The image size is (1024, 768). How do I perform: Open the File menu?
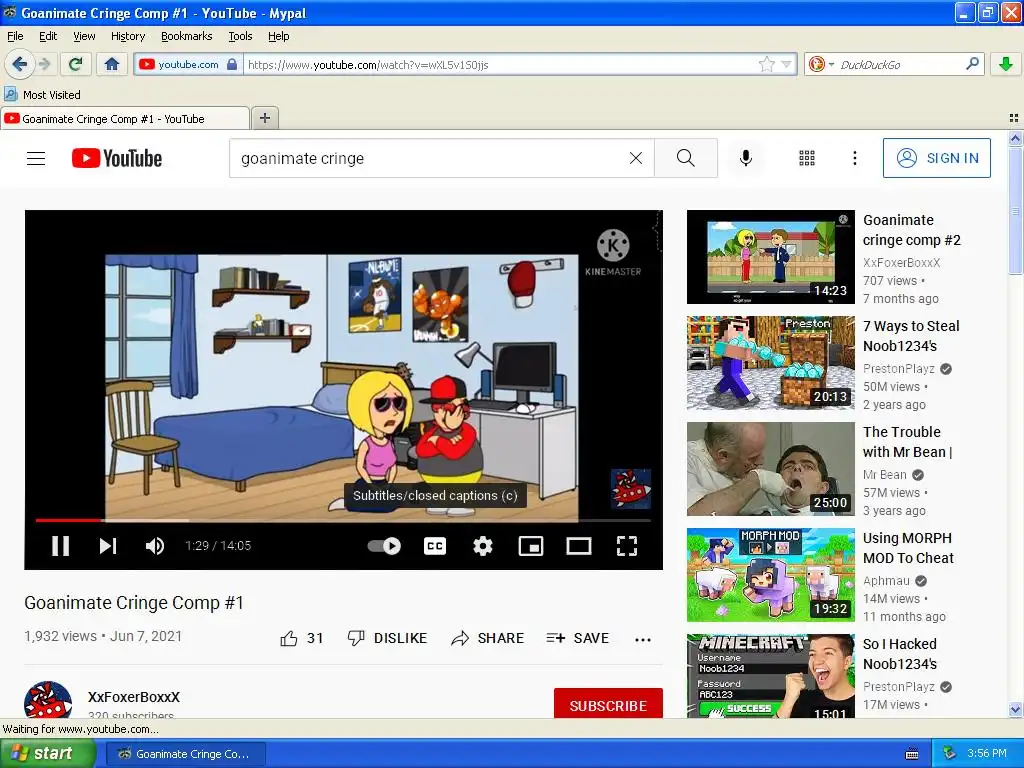15,36
